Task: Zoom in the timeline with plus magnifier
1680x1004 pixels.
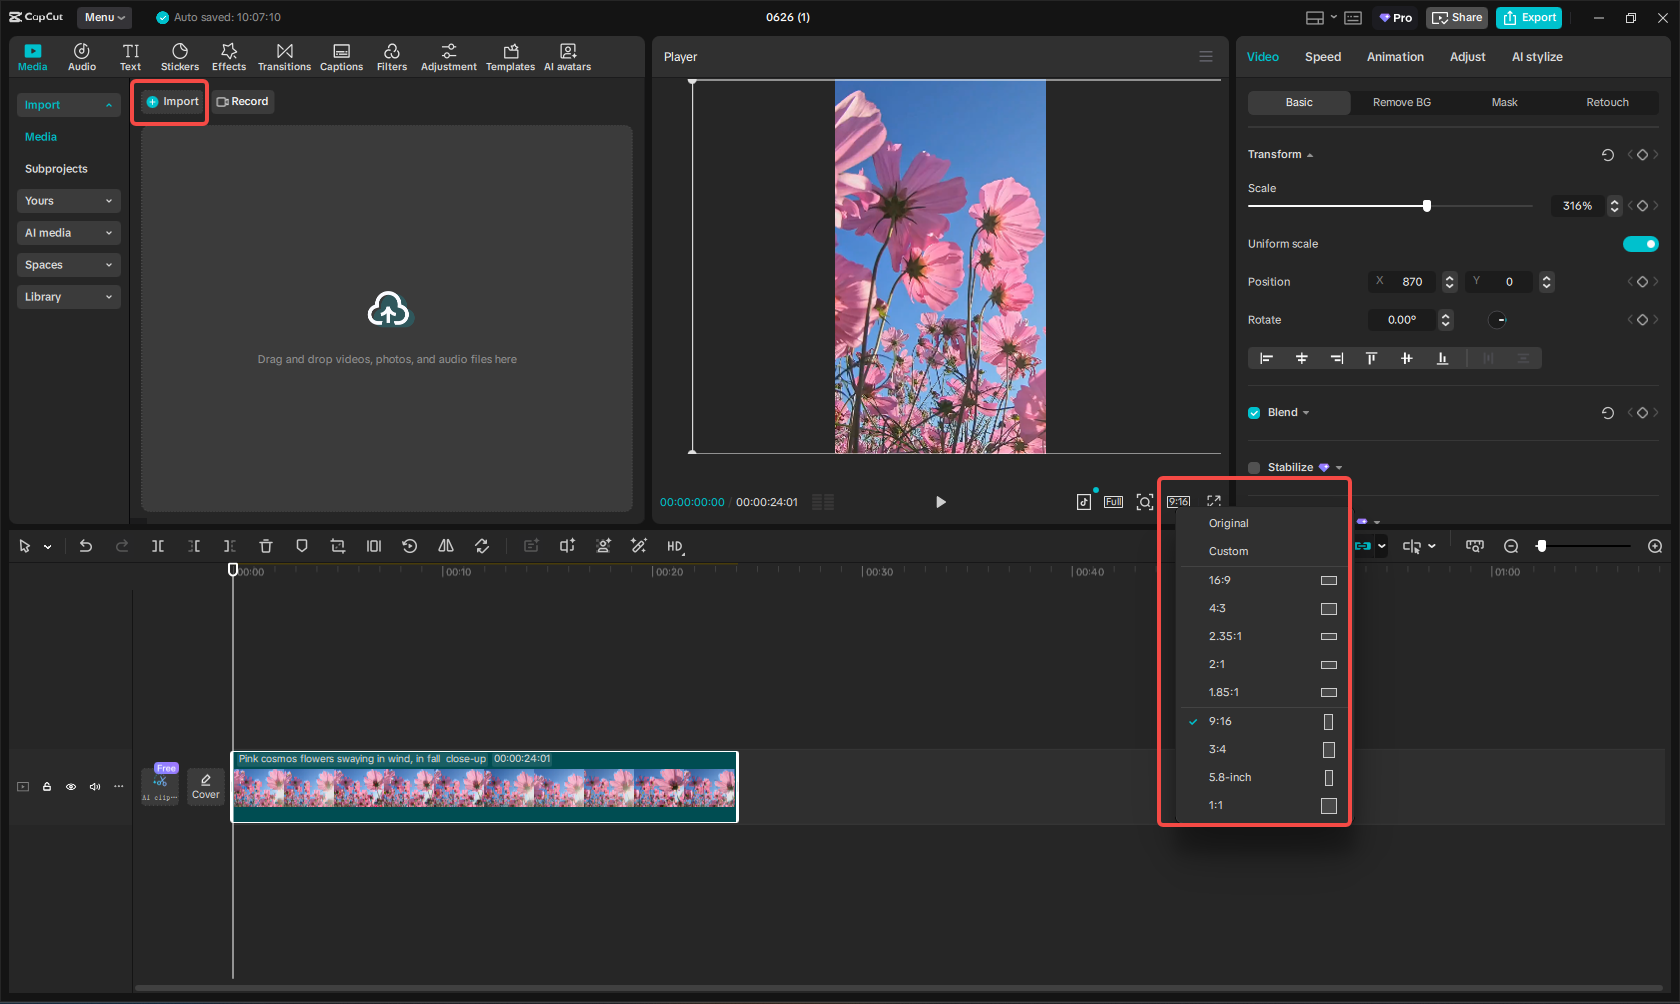Action: pyautogui.click(x=1655, y=546)
